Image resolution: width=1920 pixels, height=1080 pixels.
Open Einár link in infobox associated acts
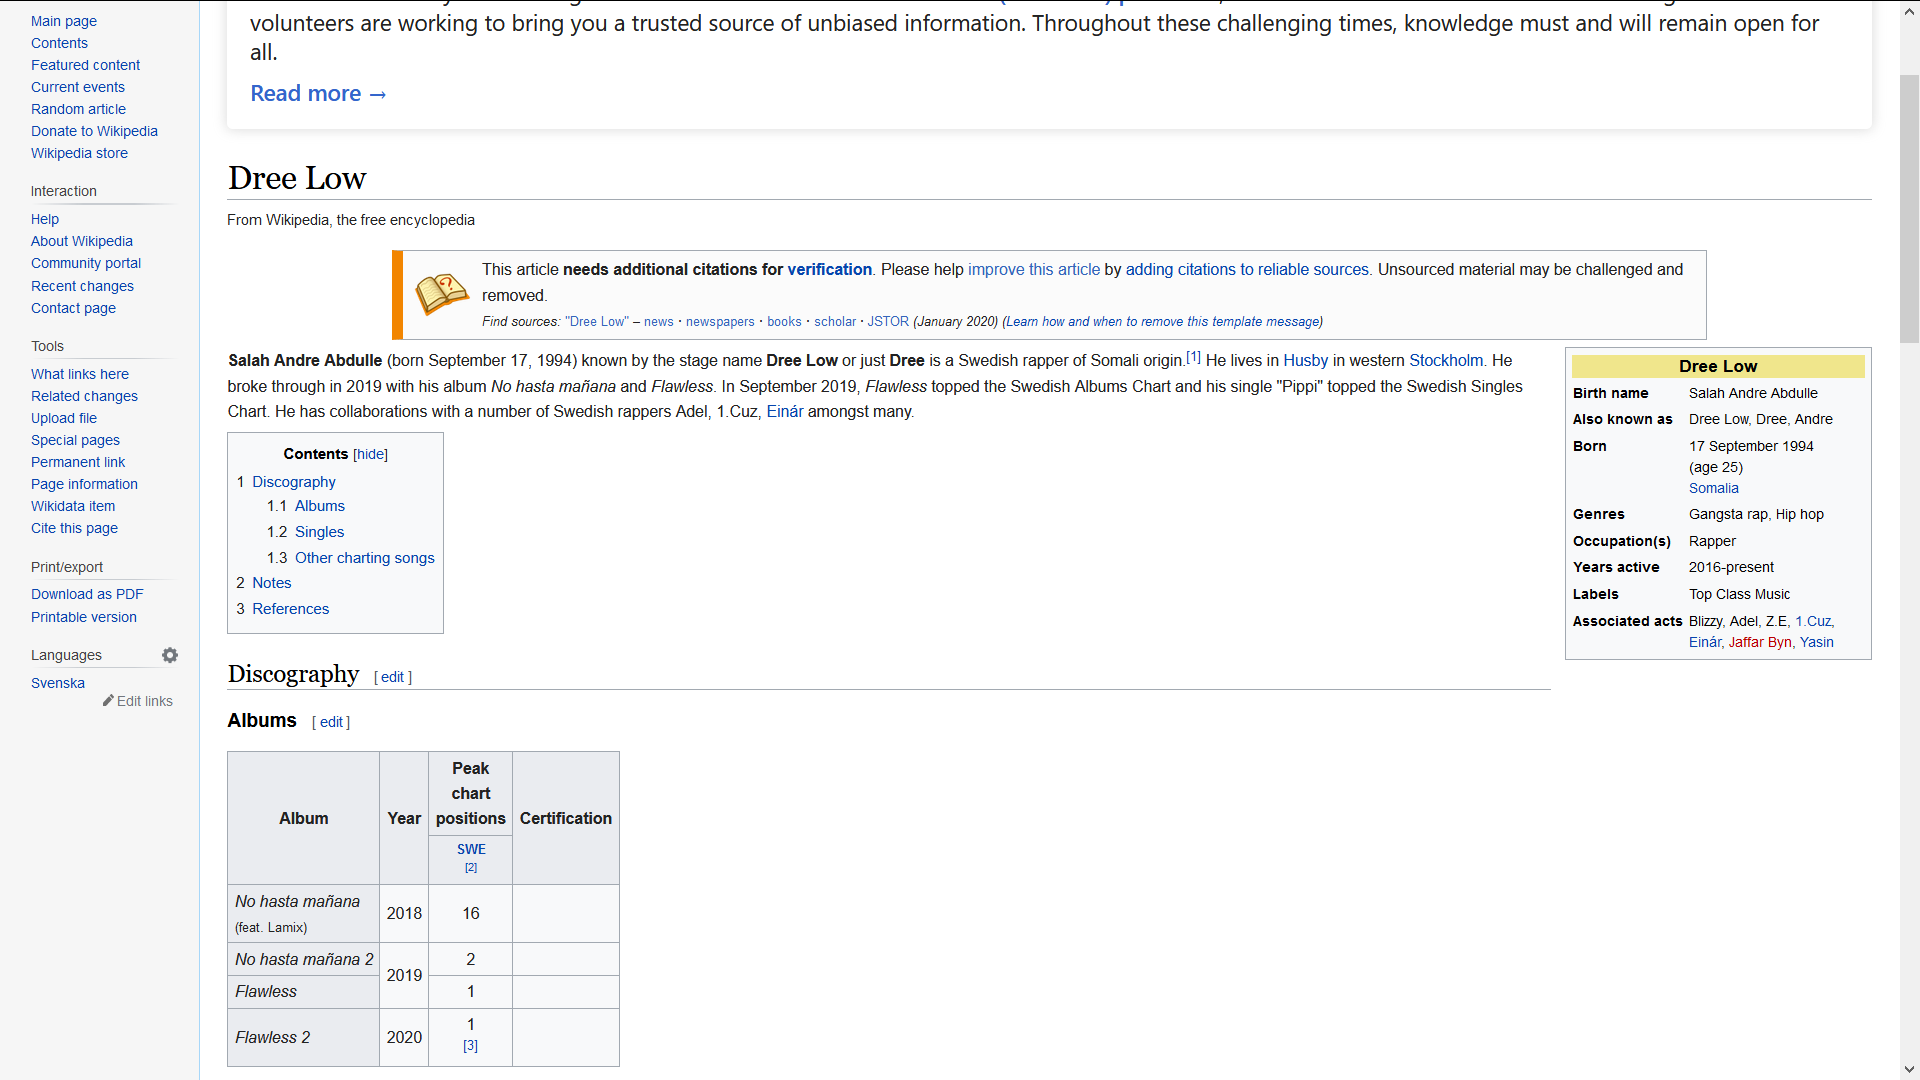(1705, 642)
